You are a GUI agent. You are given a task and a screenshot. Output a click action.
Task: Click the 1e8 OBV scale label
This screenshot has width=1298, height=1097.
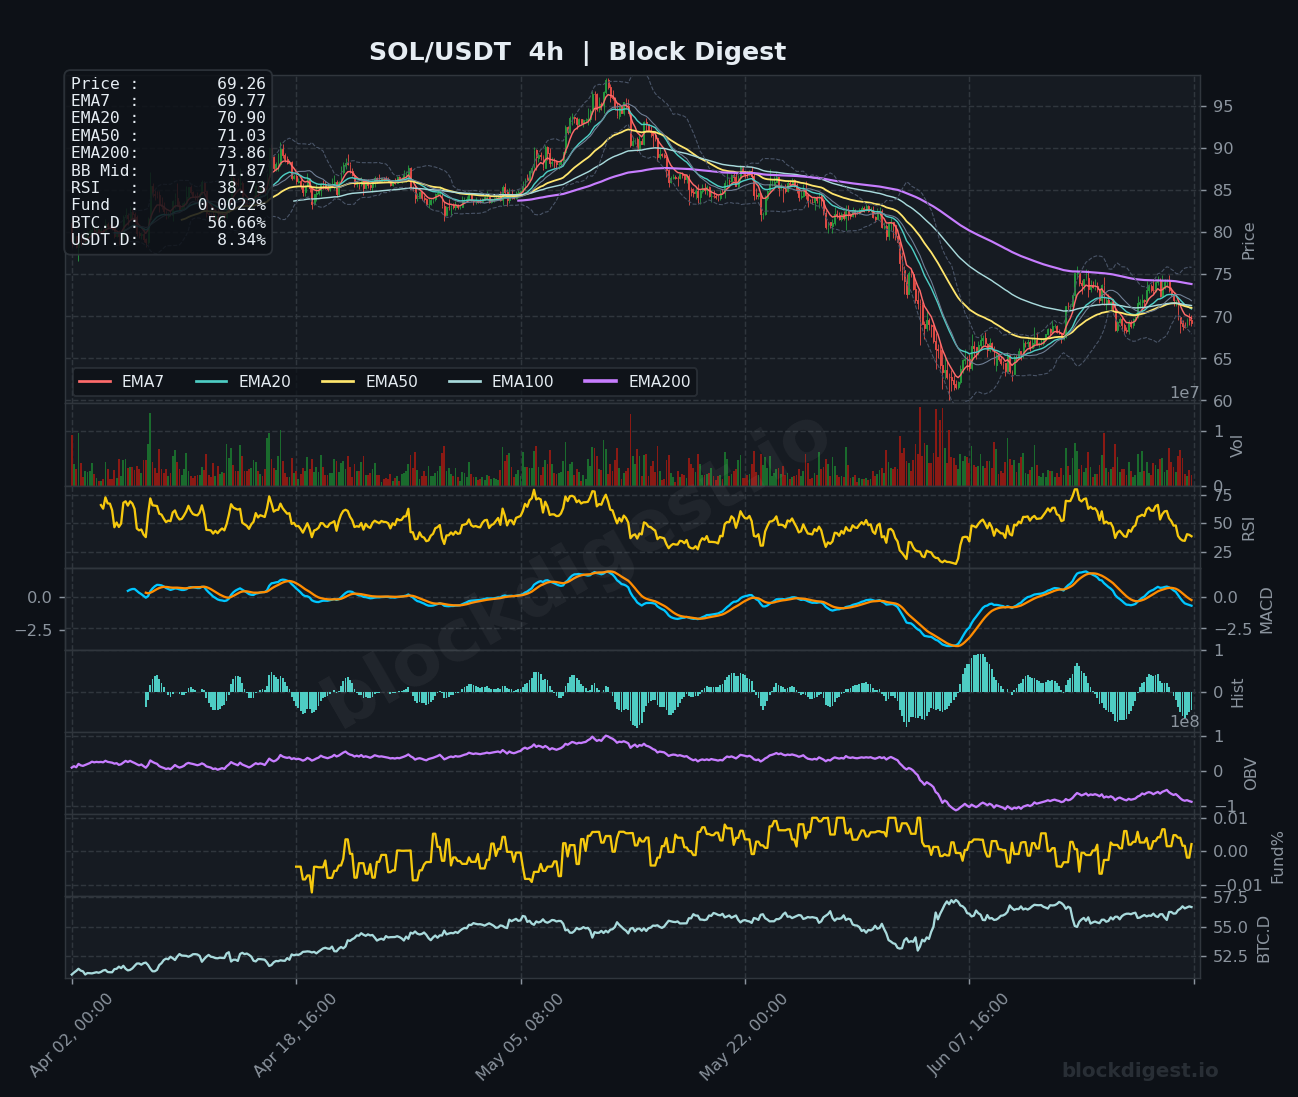click(1184, 722)
